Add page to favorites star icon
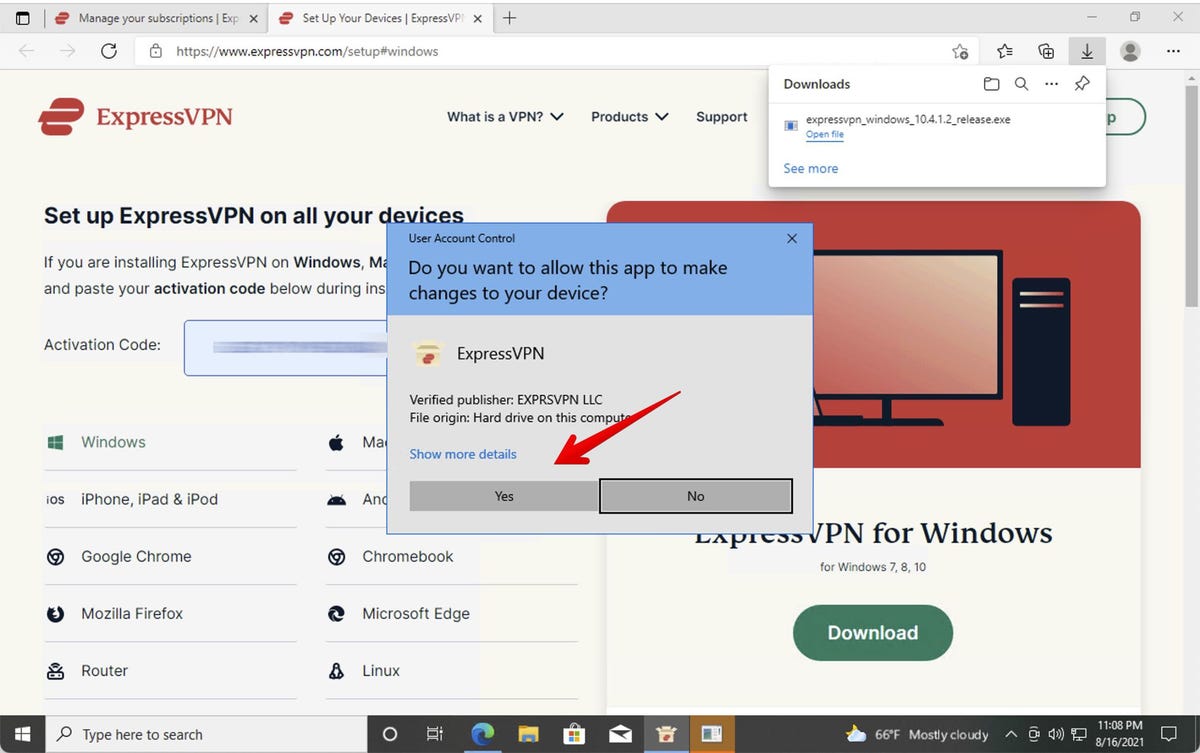This screenshot has width=1200, height=753. (960, 51)
